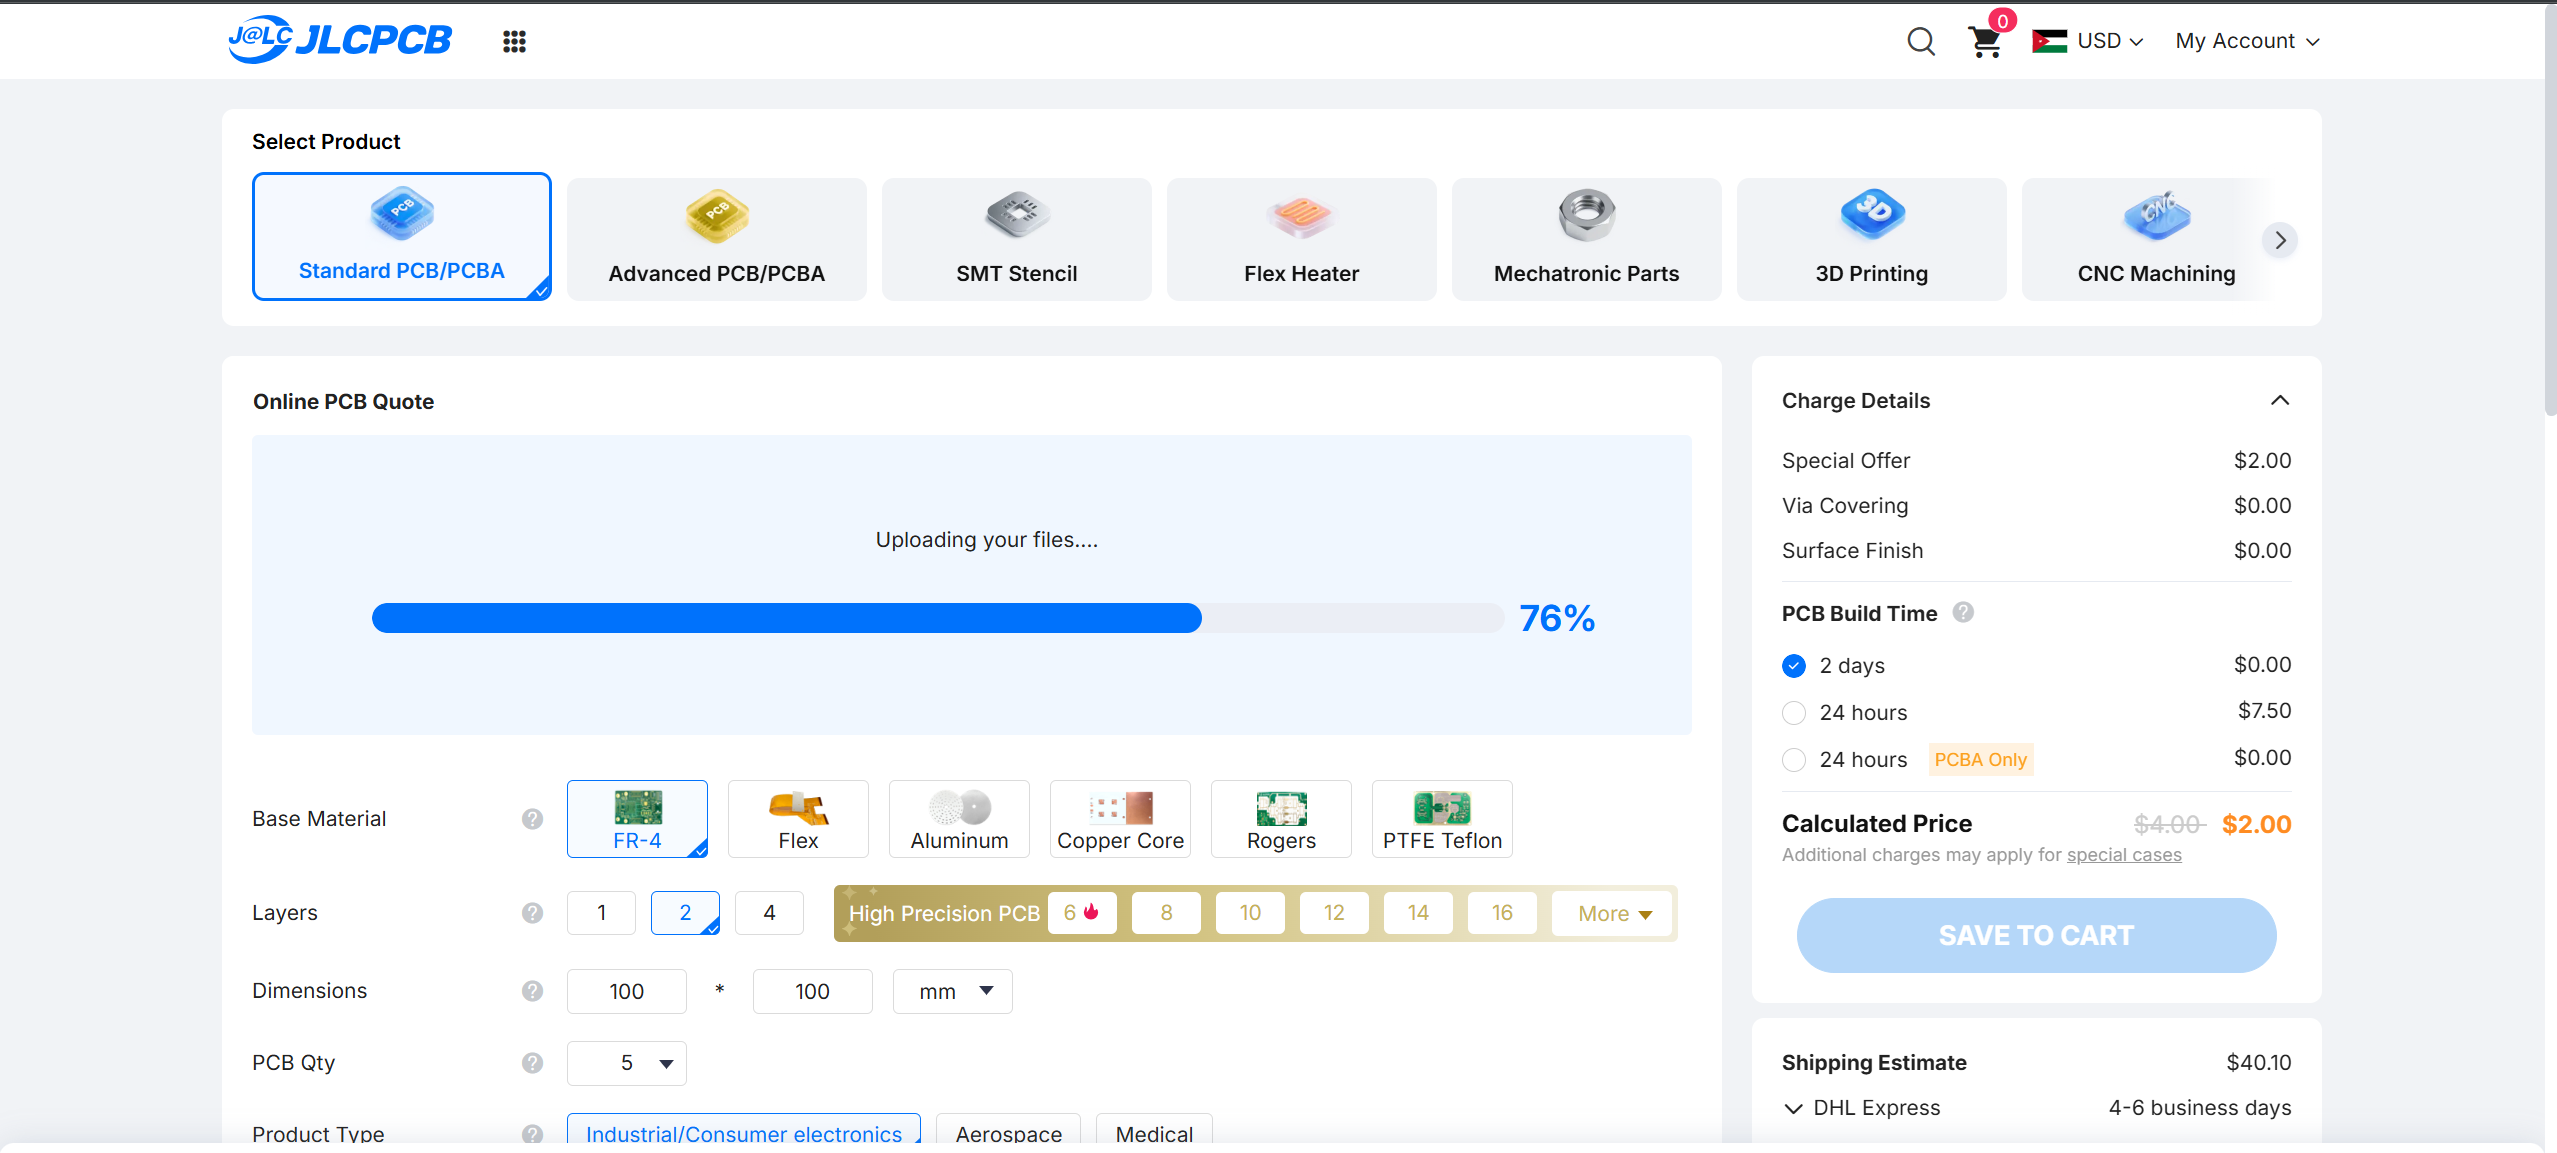Screen dimensions: 2557x1153
Task: Set layers to 6 high precision
Action: click(1082, 913)
